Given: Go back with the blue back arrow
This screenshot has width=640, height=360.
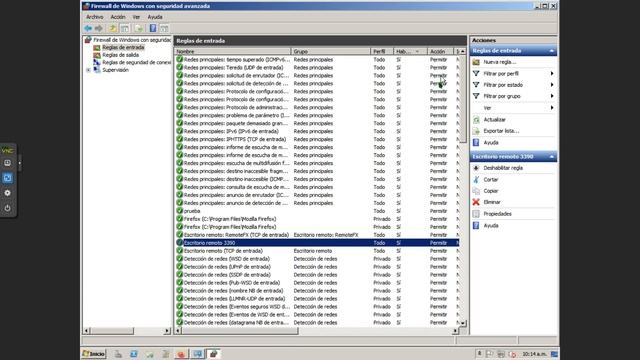Looking at the screenshot, I should 88,28.
